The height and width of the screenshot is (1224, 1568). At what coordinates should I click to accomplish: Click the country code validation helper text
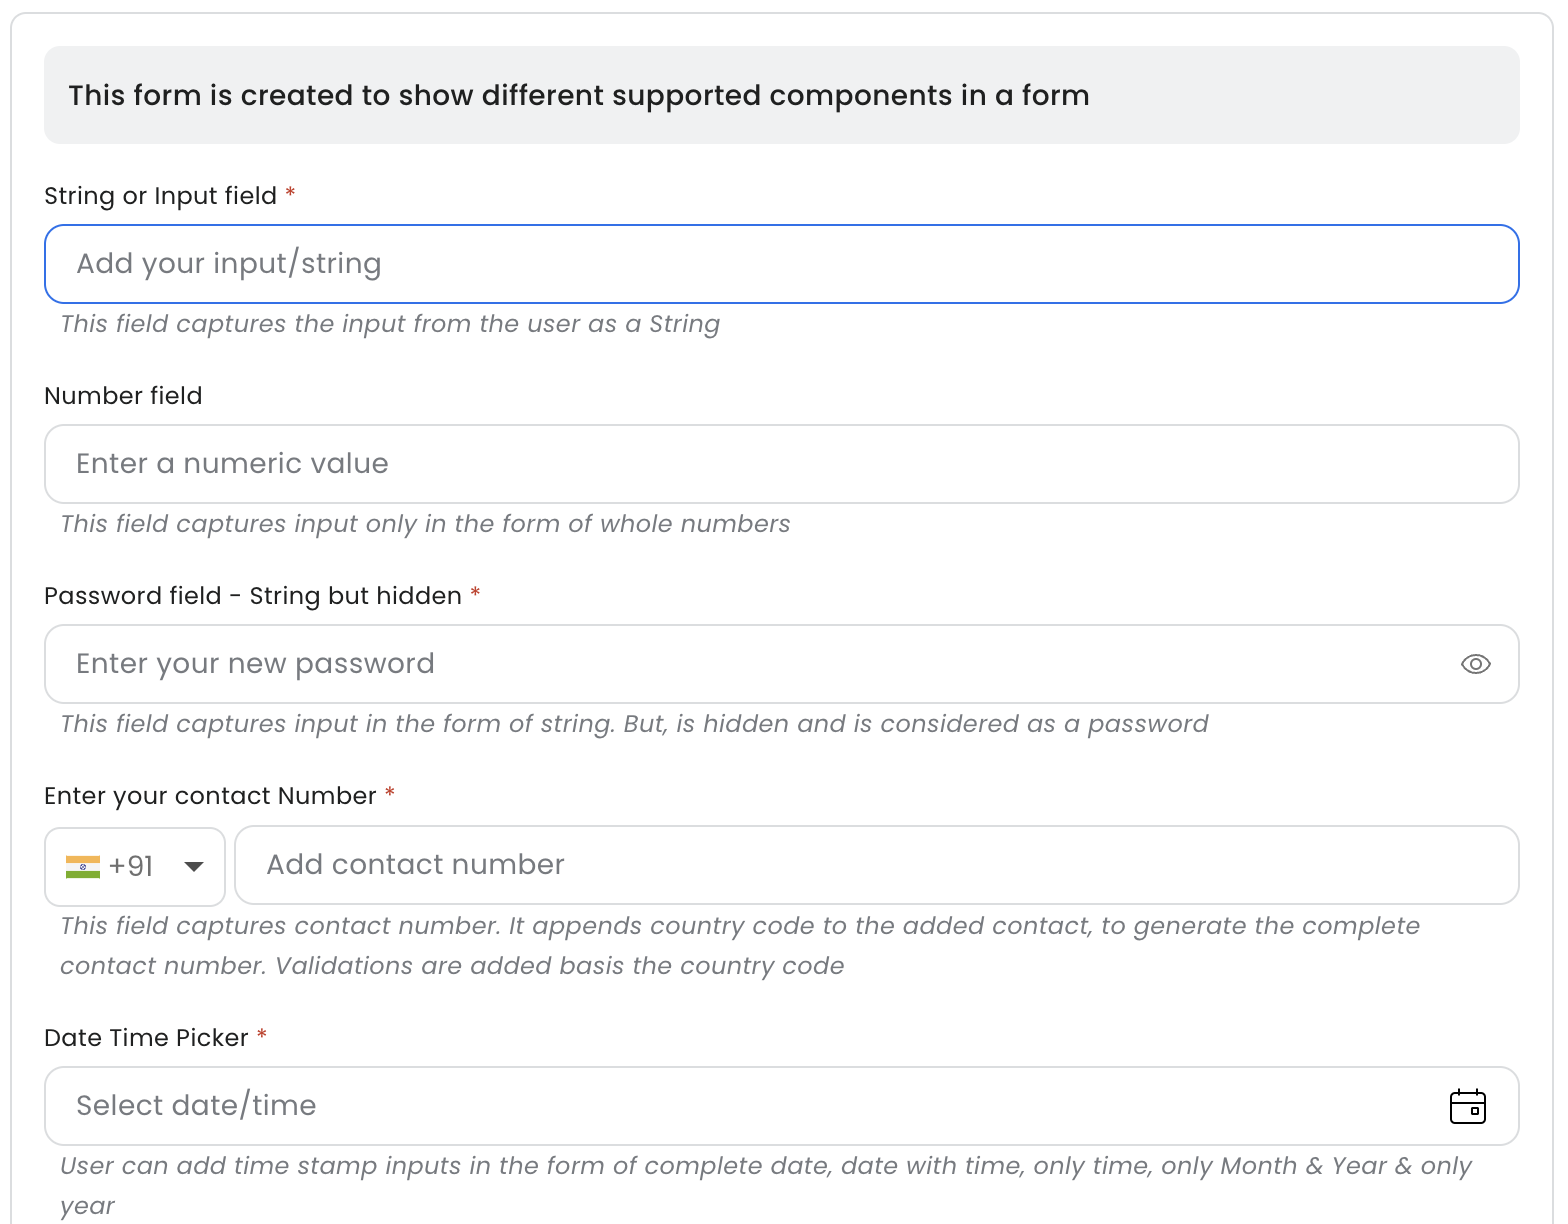tap(740, 945)
